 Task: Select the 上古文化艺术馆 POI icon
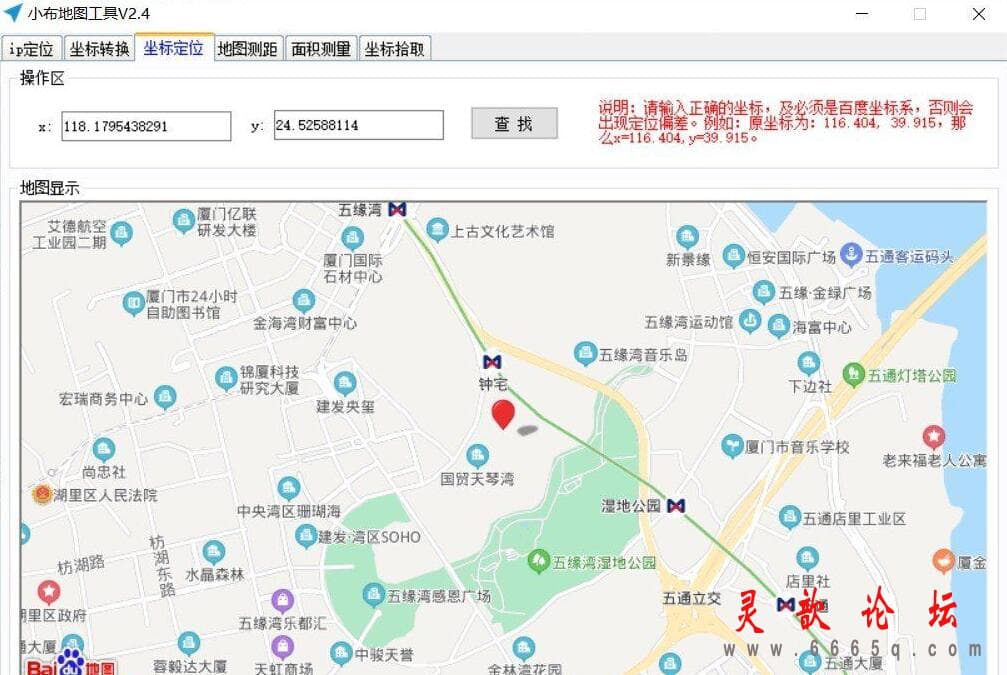437,230
